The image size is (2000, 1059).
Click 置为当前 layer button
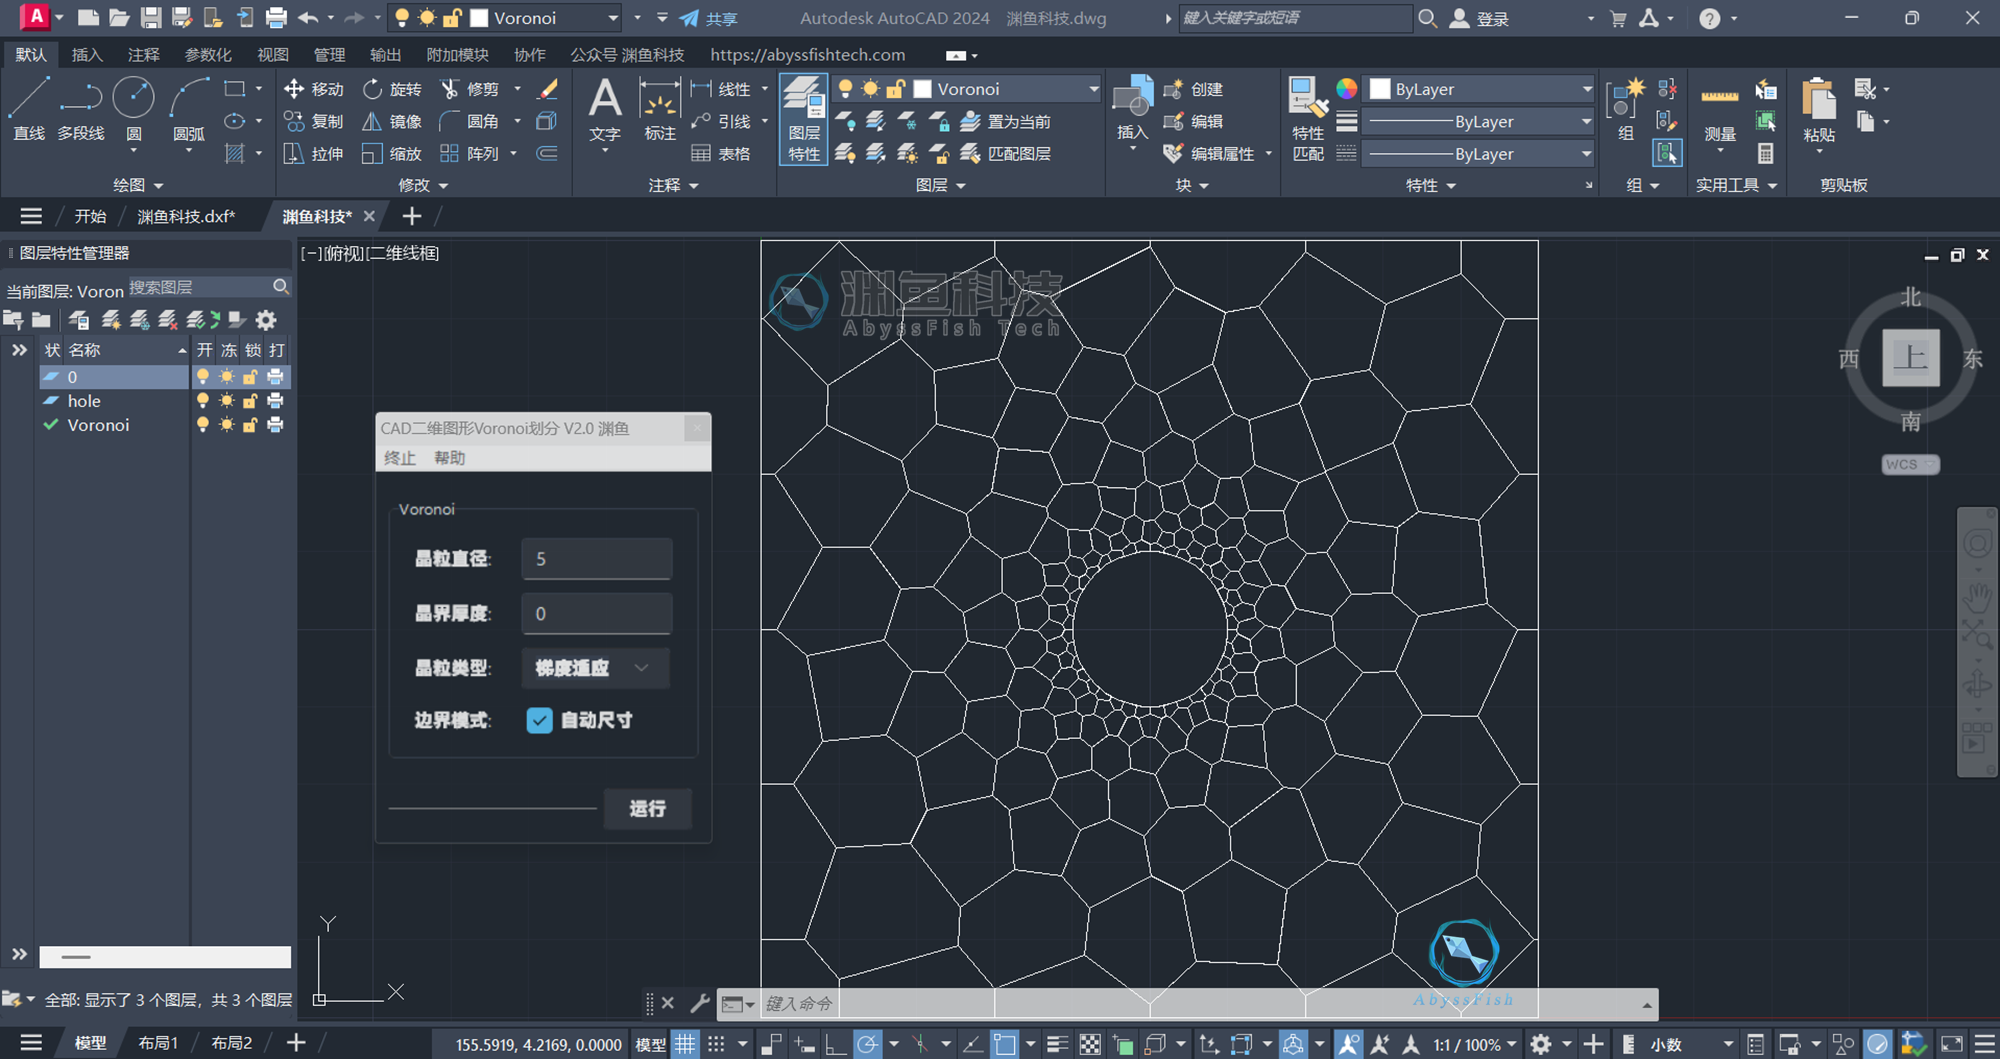[x=1006, y=121]
